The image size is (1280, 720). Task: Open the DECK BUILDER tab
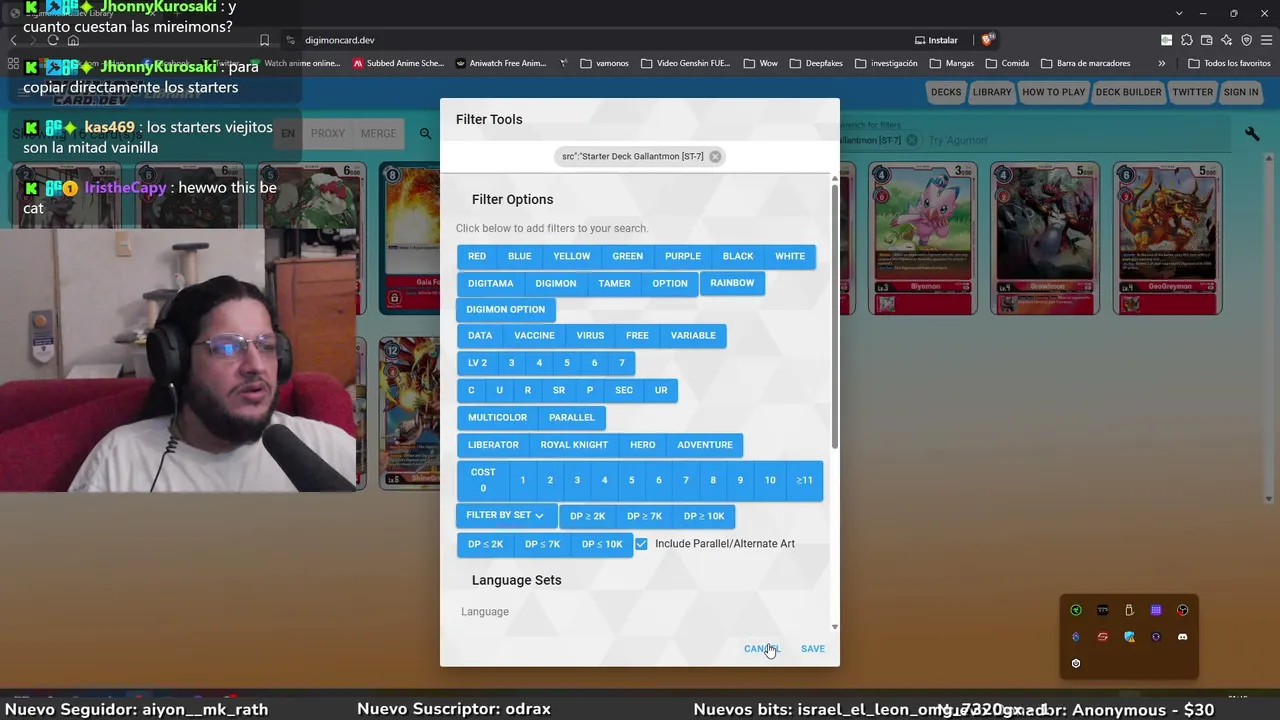click(x=1128, y=92)
